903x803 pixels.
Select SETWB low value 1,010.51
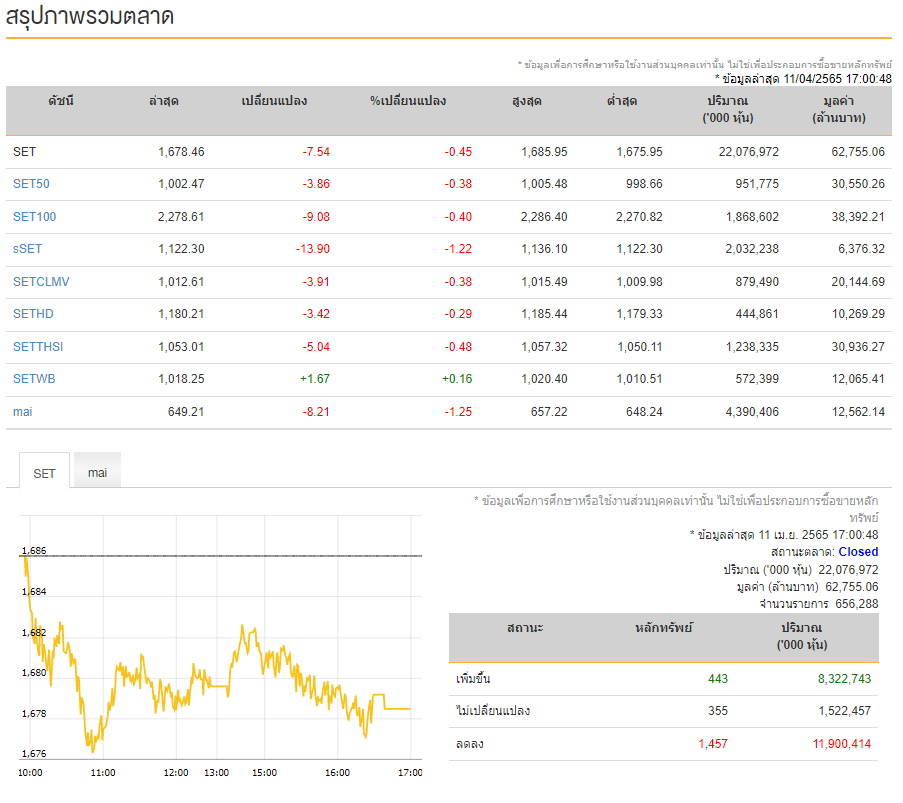click(639, 379)
